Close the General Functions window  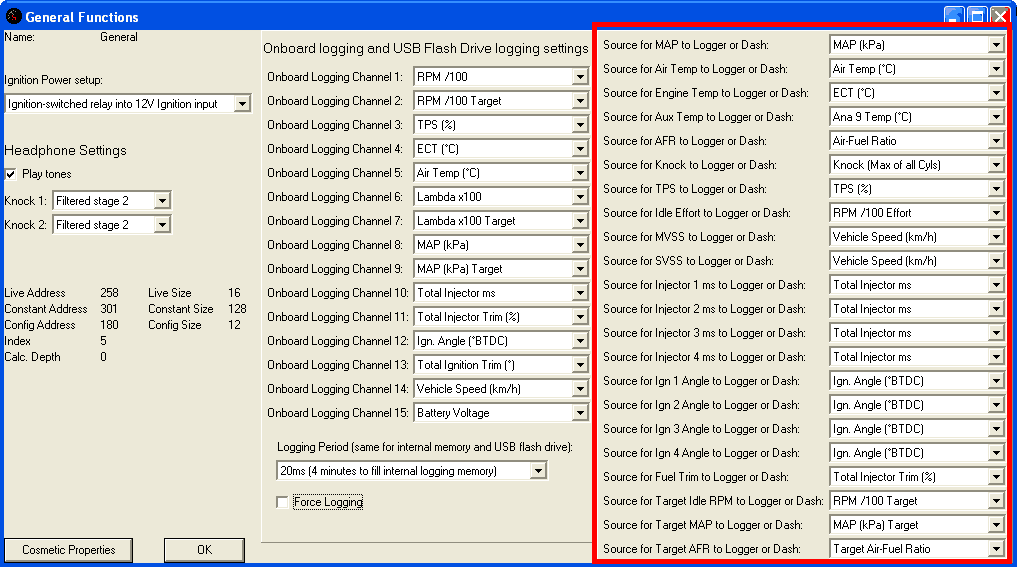pos(999,16)
